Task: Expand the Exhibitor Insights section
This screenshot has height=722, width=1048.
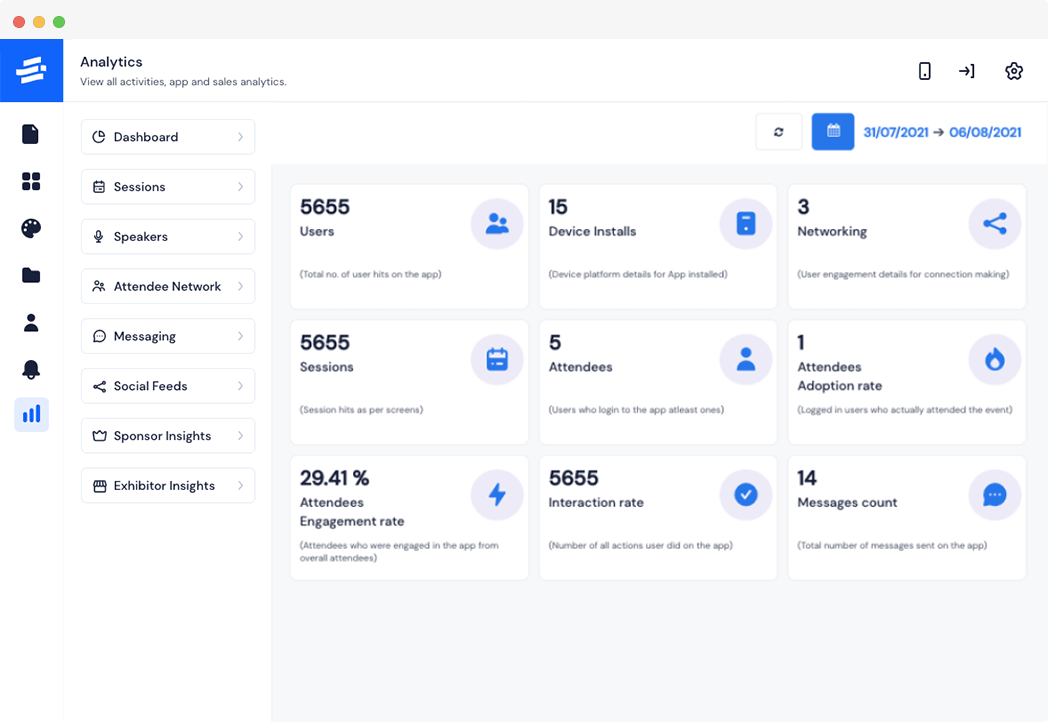Action: click(x=167, y=485)
